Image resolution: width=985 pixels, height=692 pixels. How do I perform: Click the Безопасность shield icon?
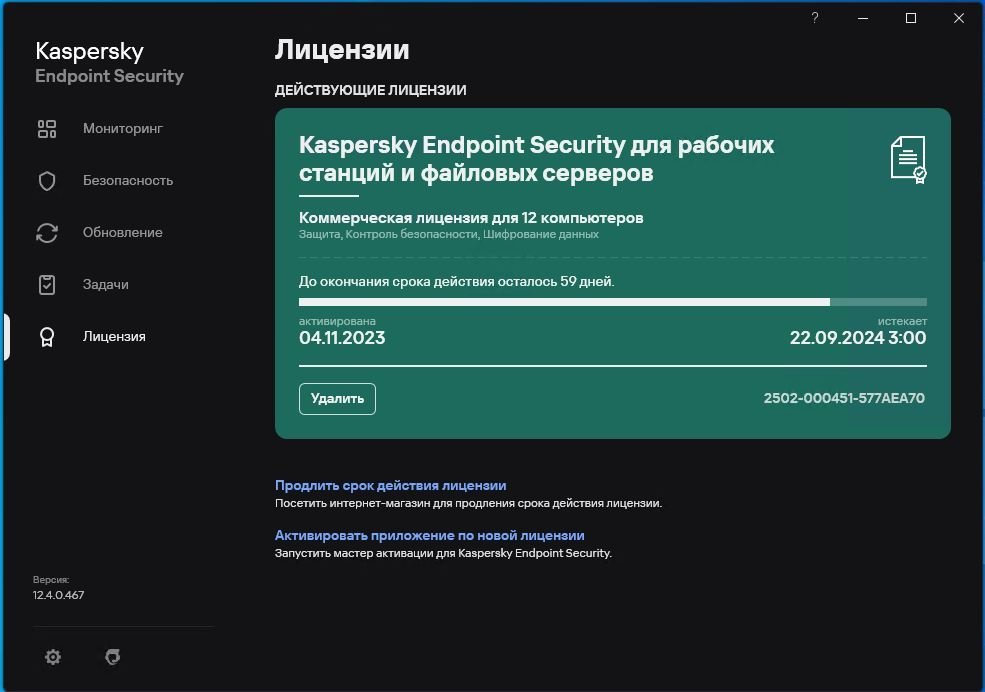tap(47, 181)
